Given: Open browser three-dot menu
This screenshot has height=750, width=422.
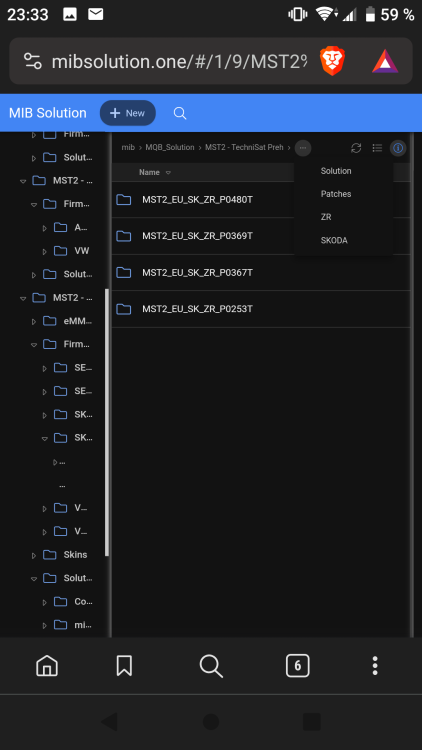Looking at the screenshot, I should click(375, 665).
